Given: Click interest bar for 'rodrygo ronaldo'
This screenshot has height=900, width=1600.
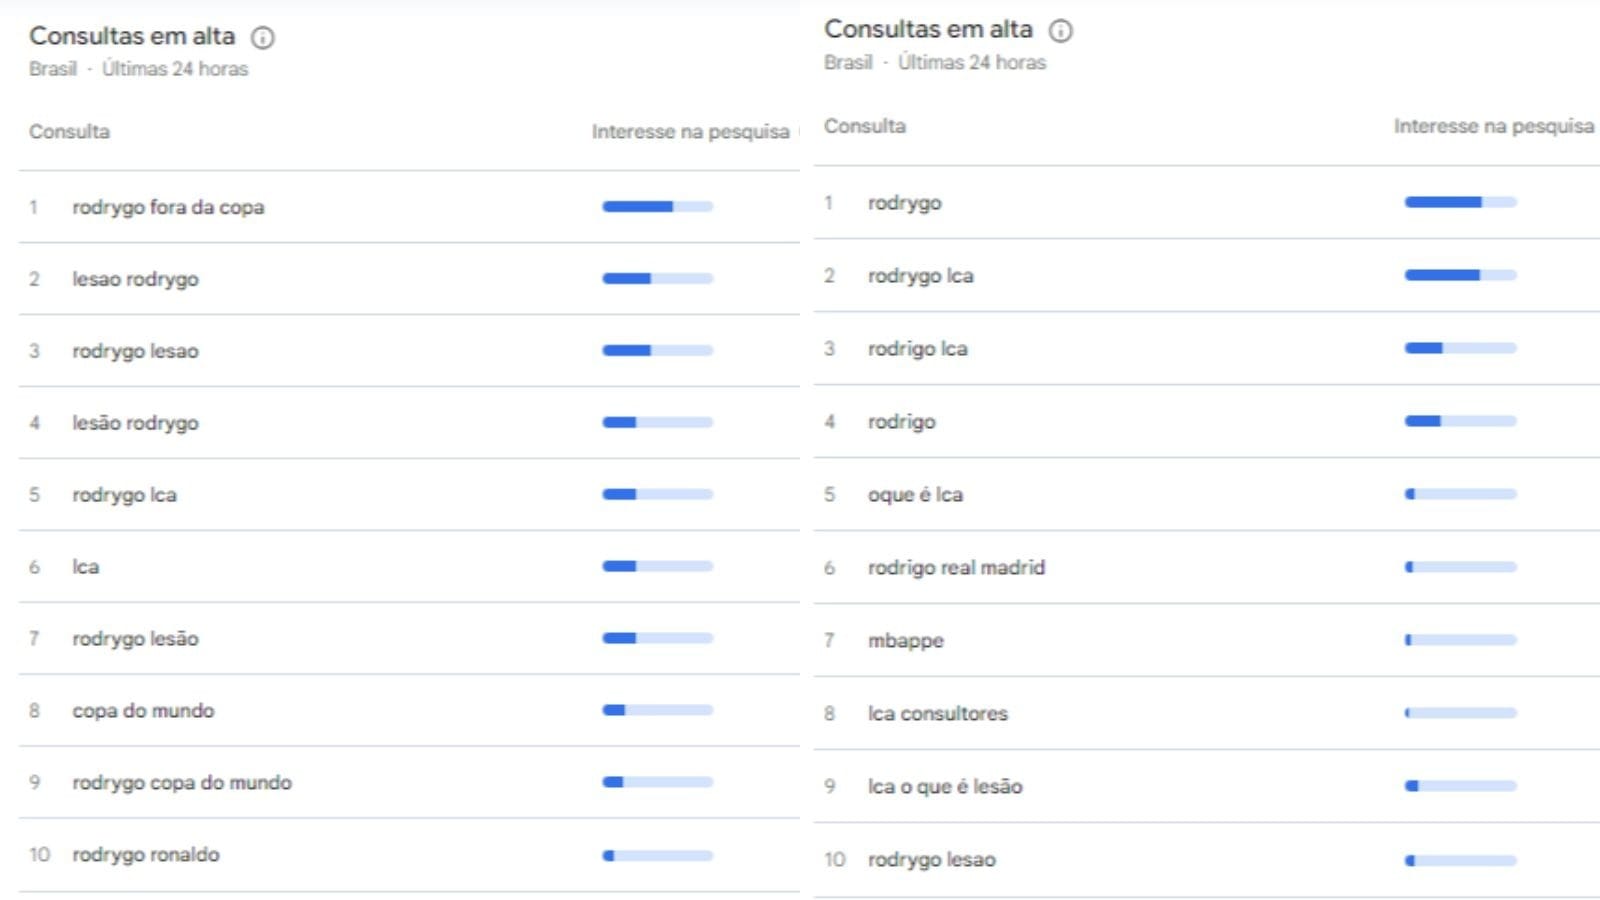Looking at the screenshot, I should tap(657, 855).
